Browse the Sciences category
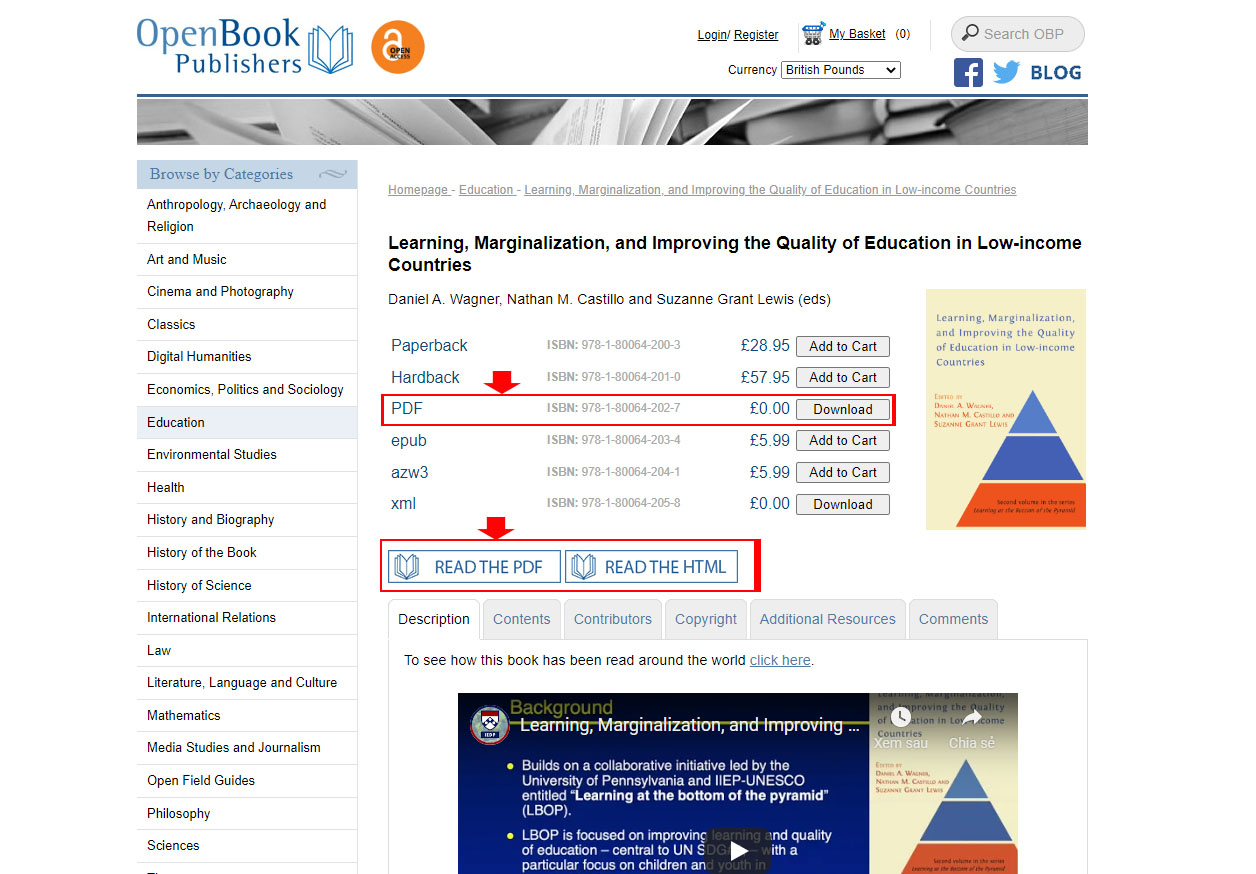The height and width of the screenshot is (874, 1256). tap(247, 846)
